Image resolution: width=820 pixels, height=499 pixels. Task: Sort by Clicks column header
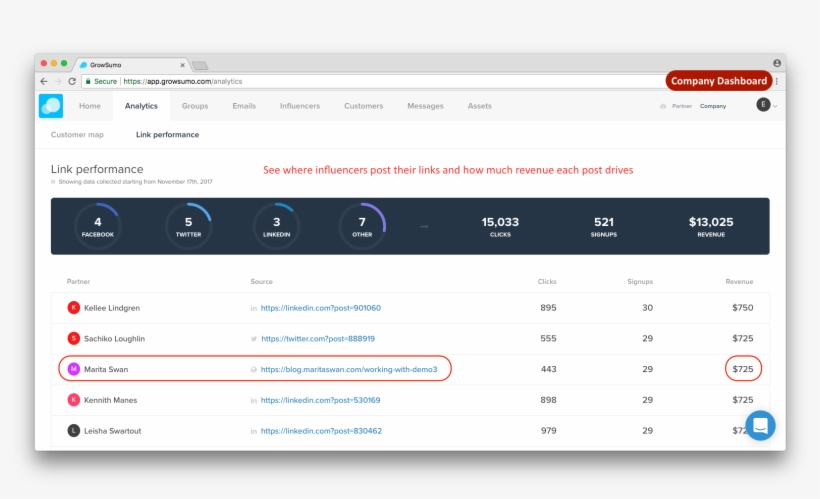tap(547, 281)
